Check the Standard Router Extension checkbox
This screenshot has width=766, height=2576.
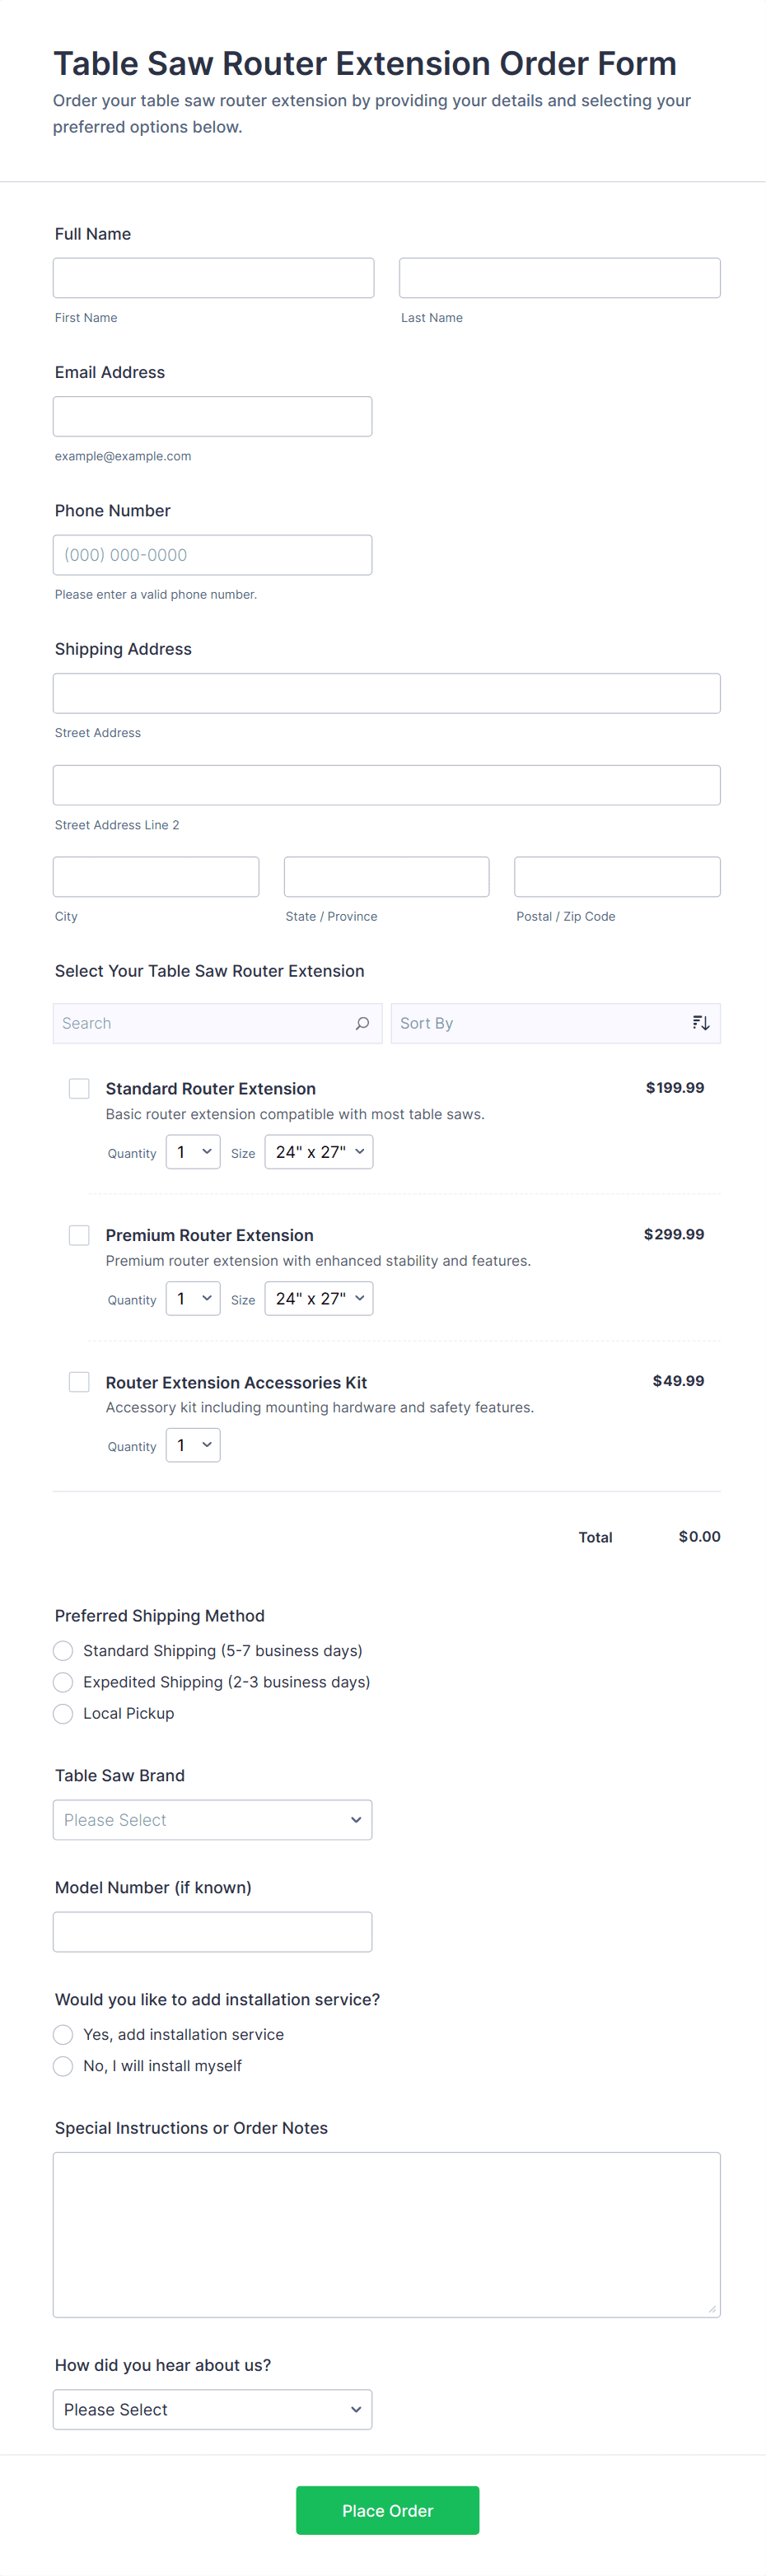[x=79, y=1088]
